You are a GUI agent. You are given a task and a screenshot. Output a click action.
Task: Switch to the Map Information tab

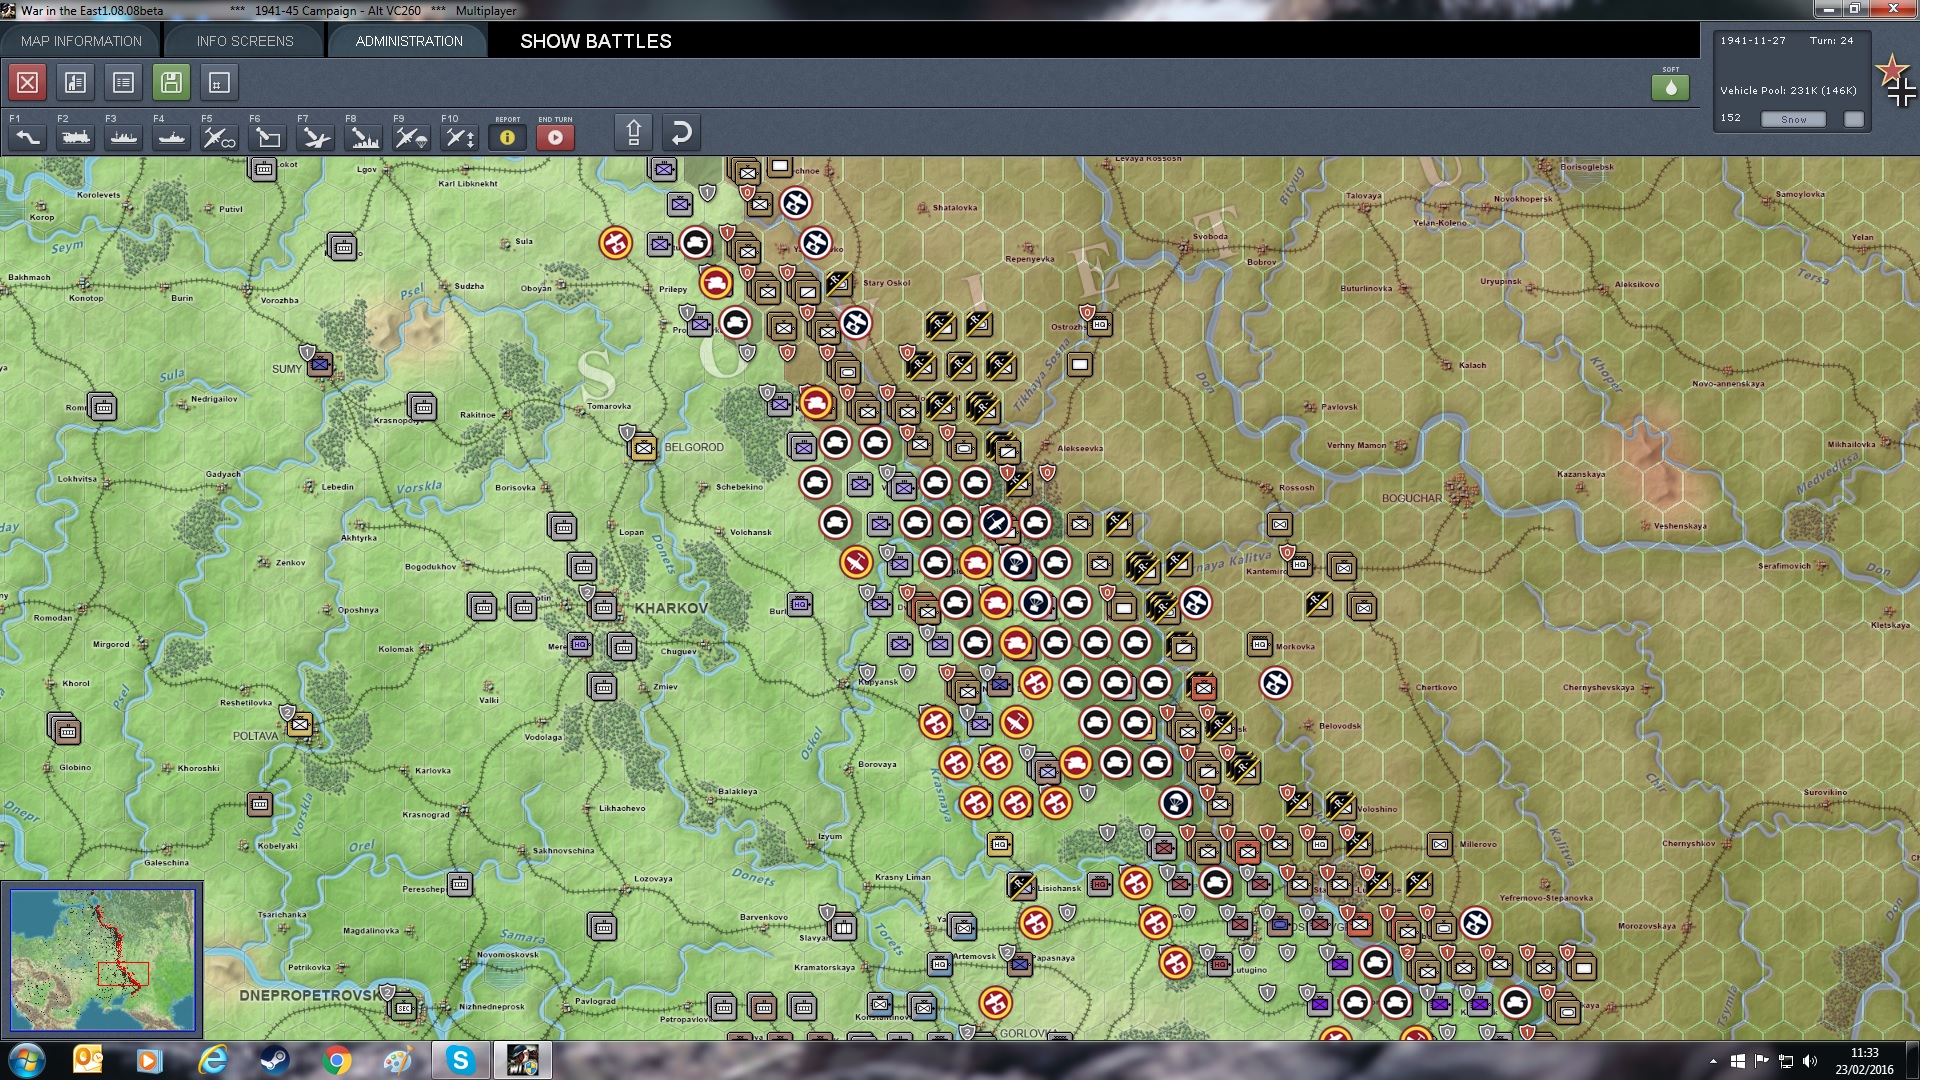click(81, 41)
